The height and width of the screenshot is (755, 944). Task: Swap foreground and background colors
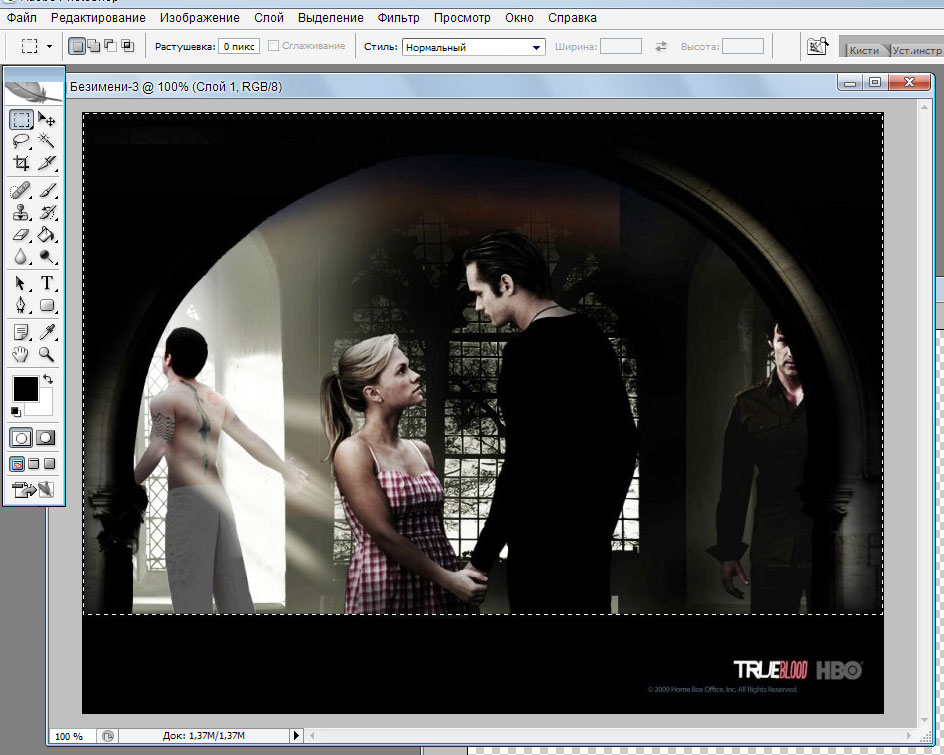(48, 379)
